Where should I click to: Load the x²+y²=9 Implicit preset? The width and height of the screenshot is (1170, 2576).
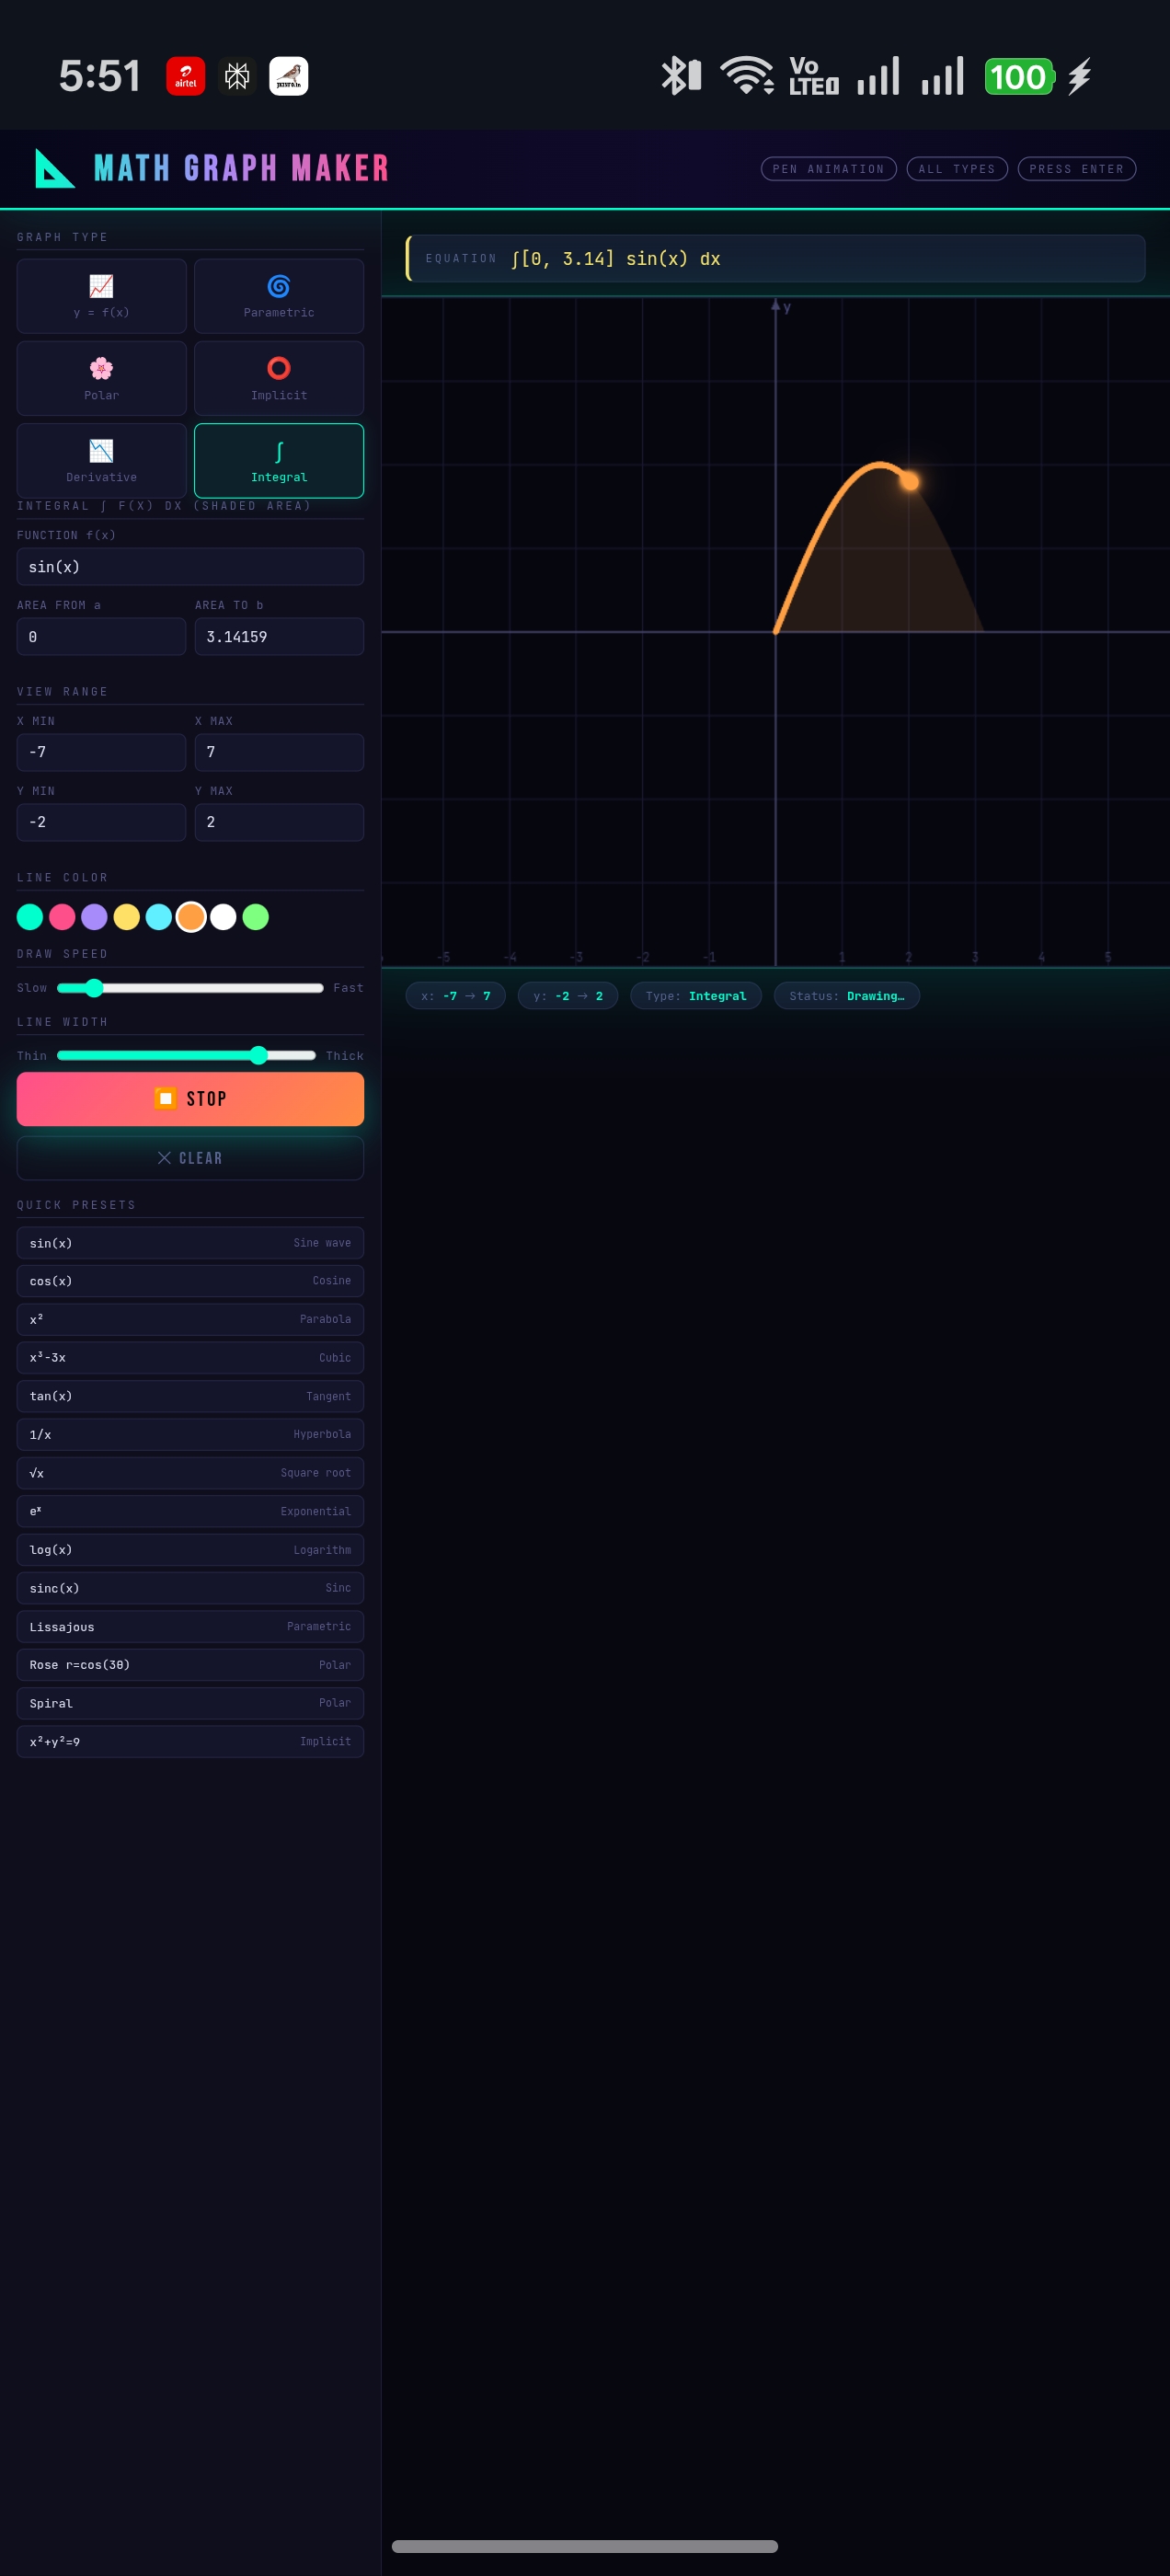click(190, 1741)
